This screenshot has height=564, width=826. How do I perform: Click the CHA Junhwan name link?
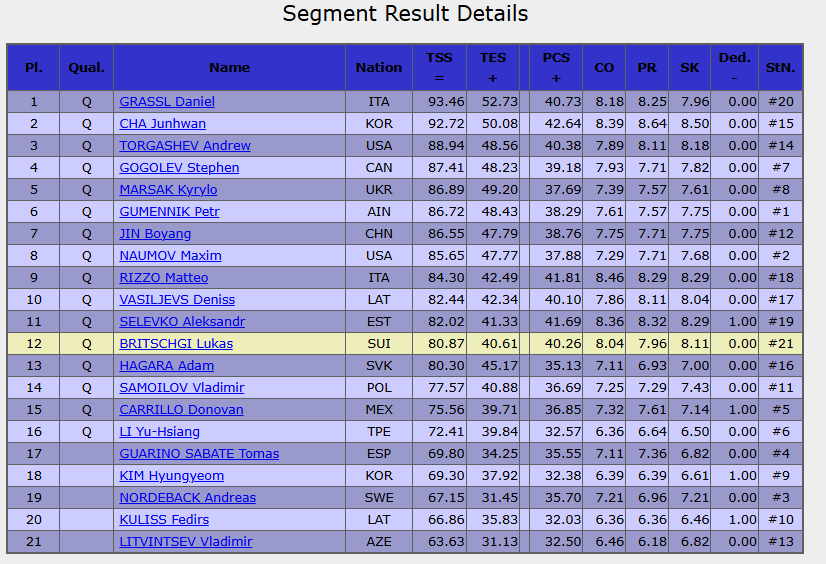(x=162, y=124)
